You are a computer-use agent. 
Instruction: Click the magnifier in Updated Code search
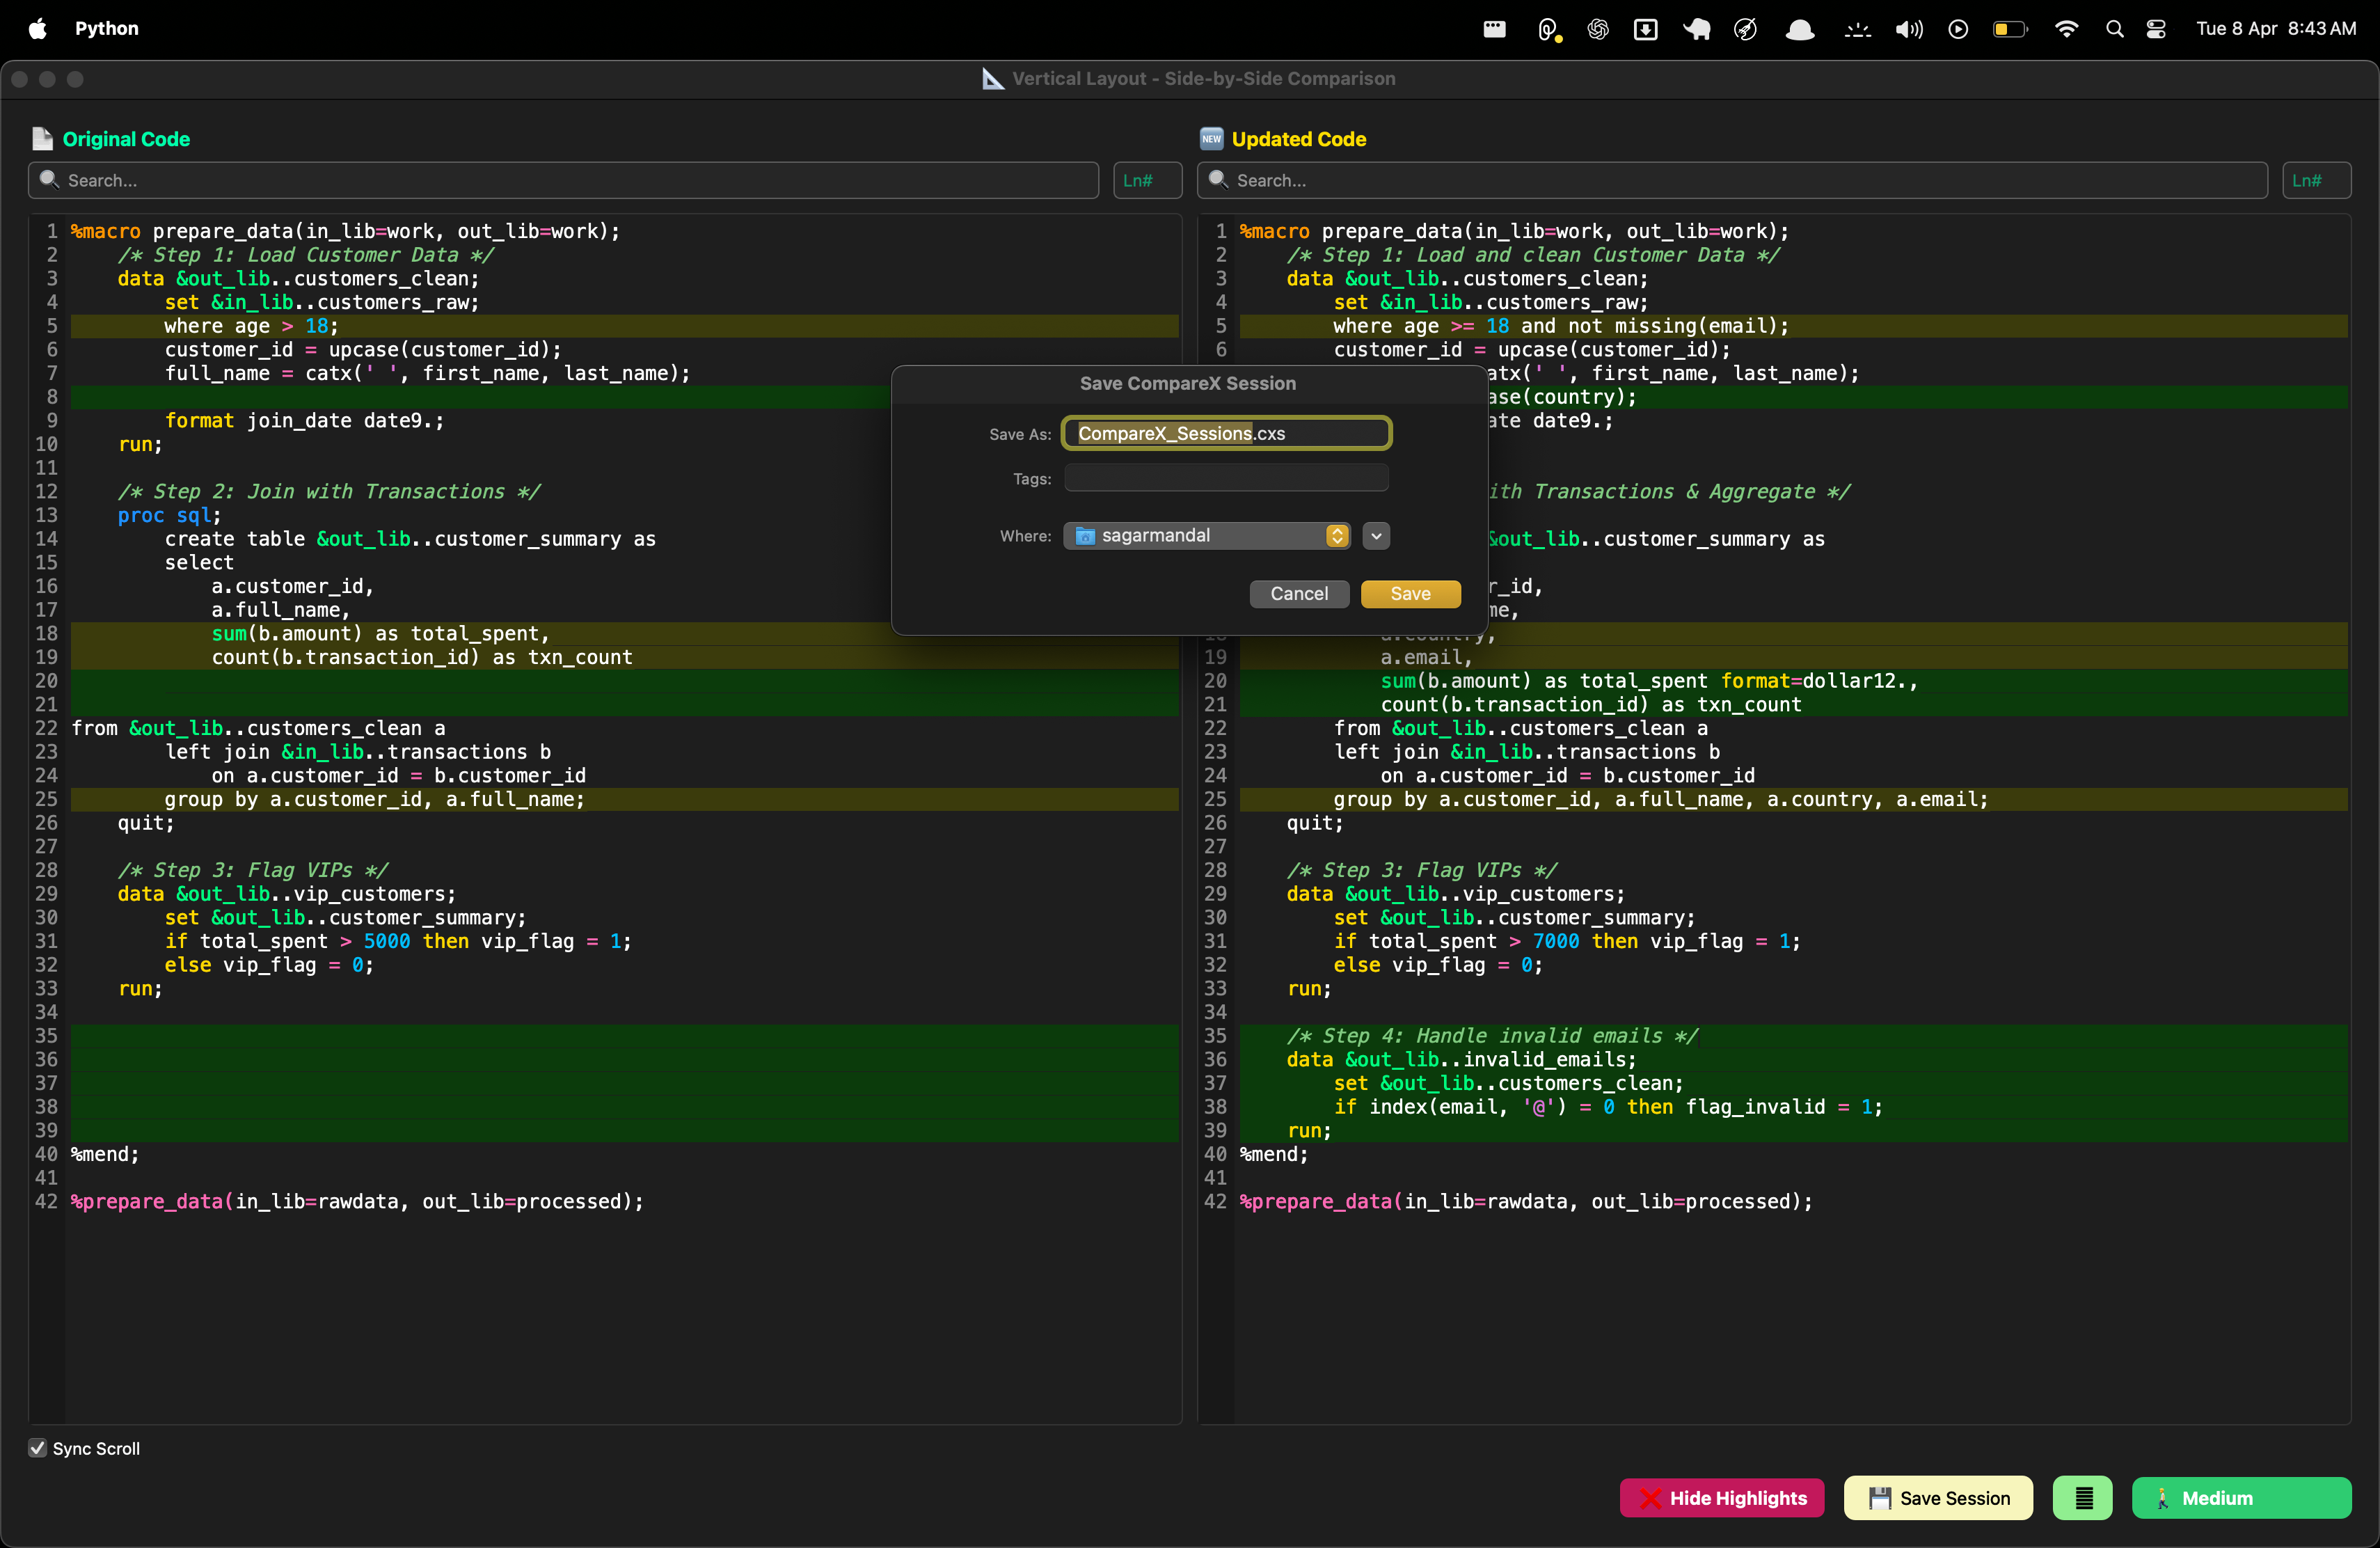[x=1217, y=180]
